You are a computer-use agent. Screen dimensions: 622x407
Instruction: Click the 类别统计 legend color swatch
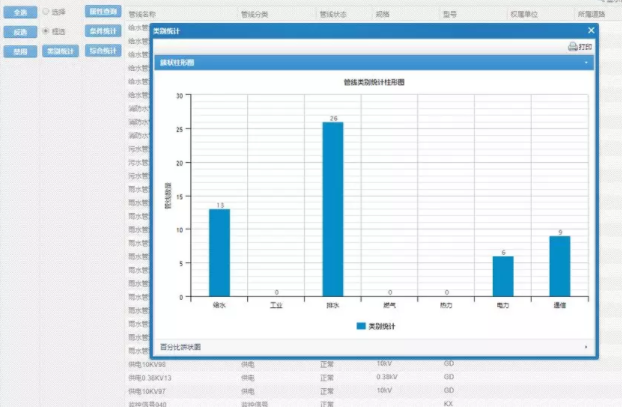(361, 326)
